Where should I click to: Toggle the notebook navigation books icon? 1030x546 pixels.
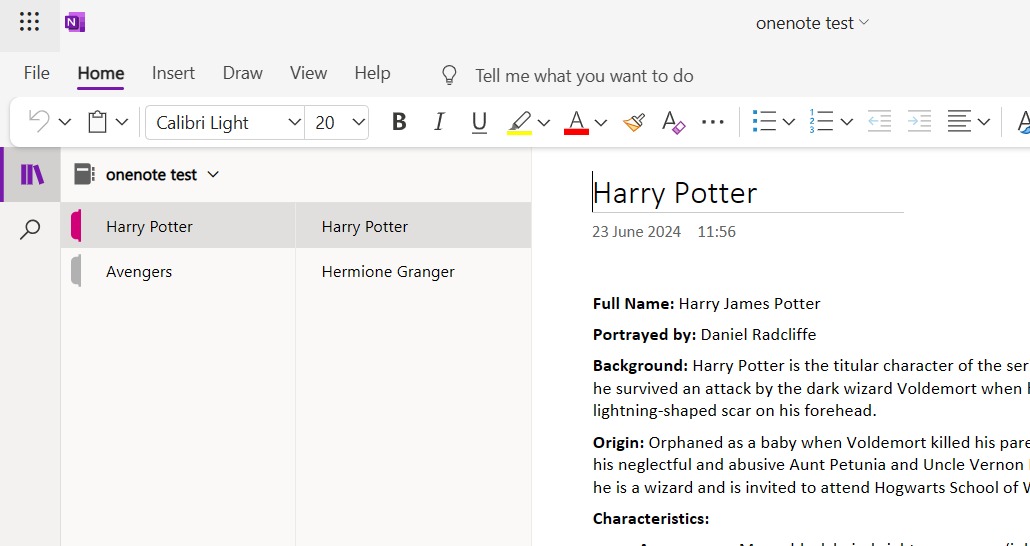pyautogui.click(x=32, y=174)
